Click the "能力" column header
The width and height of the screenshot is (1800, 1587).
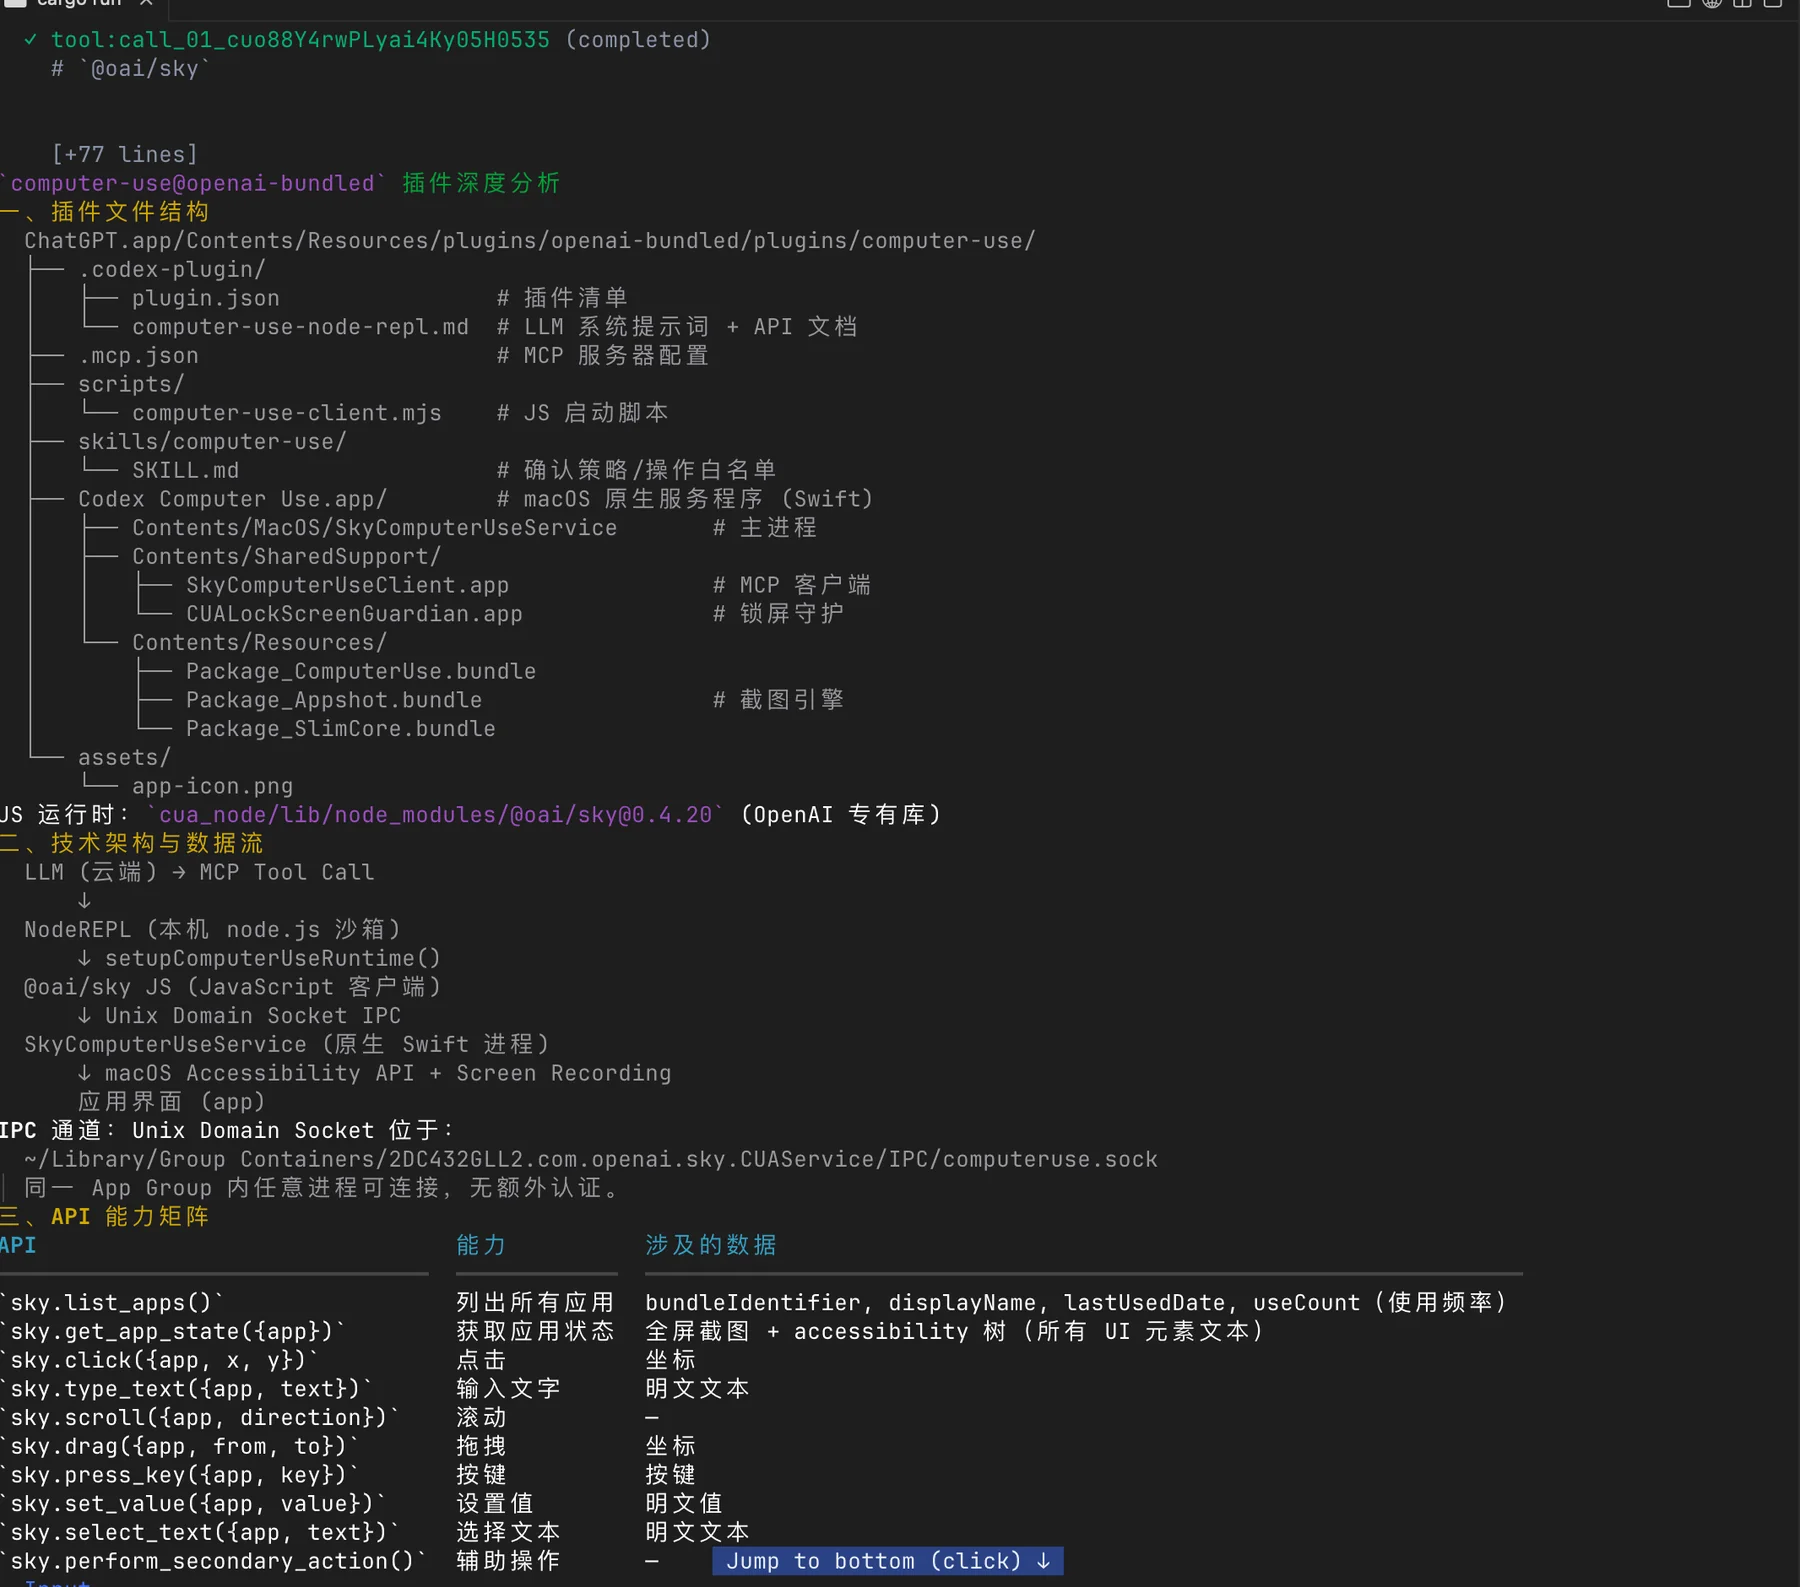click(x=481, y=1245)
